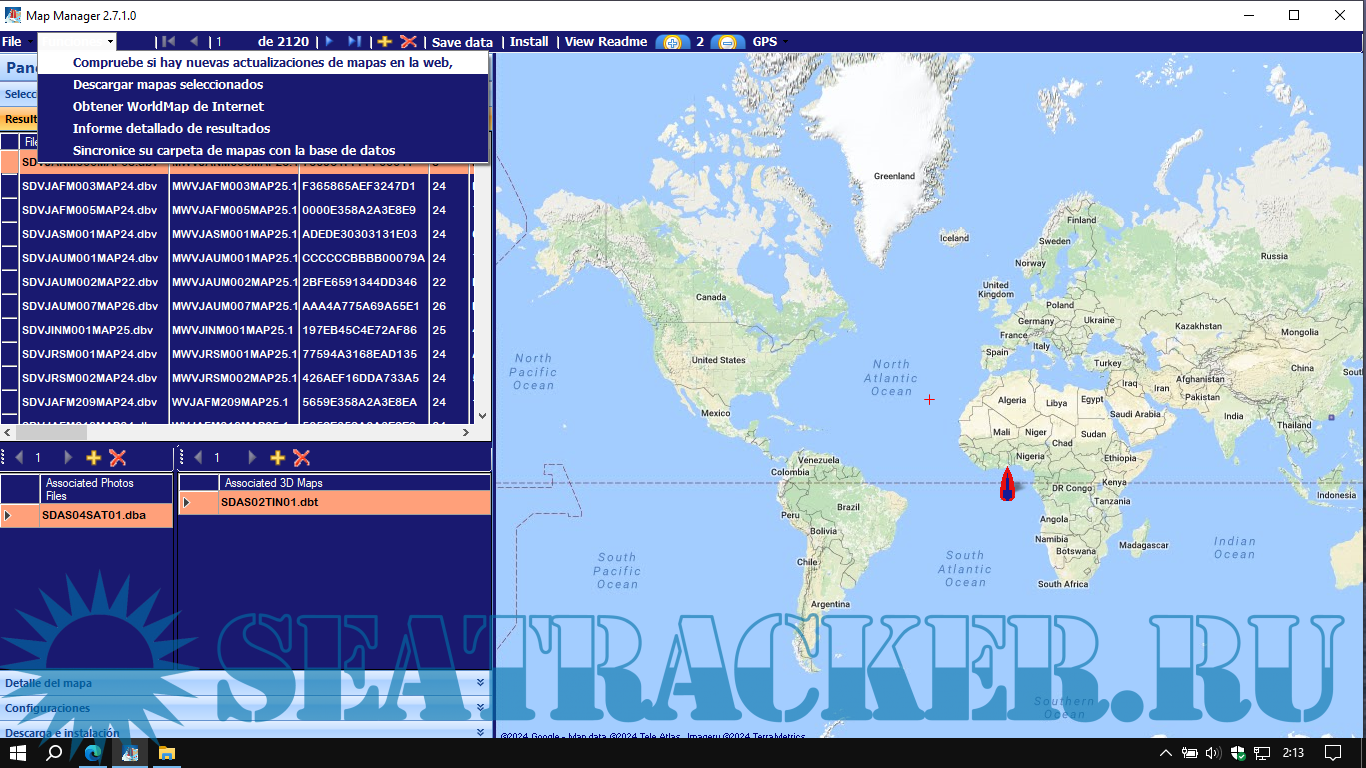
Task: Click the yellow plus icon in top toolbar
Action: [384, 42]
